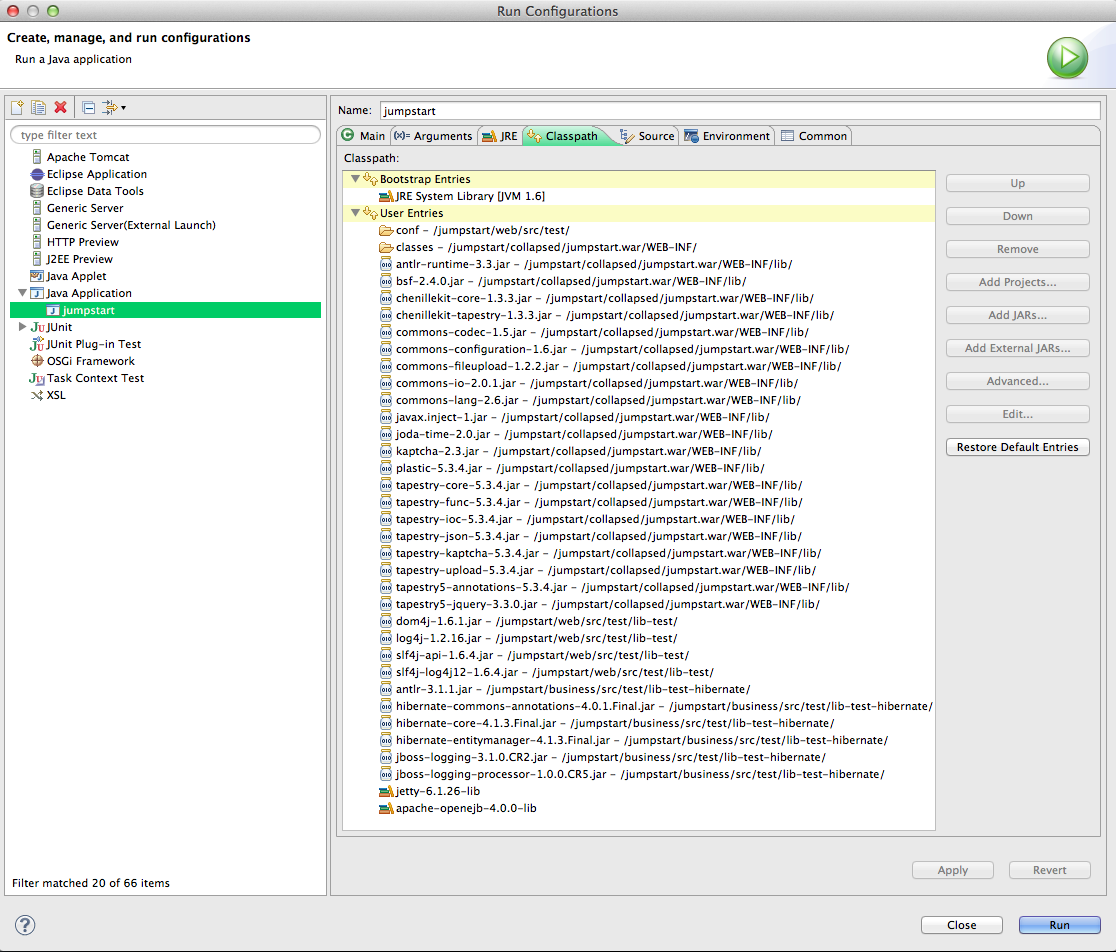Select slf4j-api-1.6.4.jar entry

click(542, 656)
